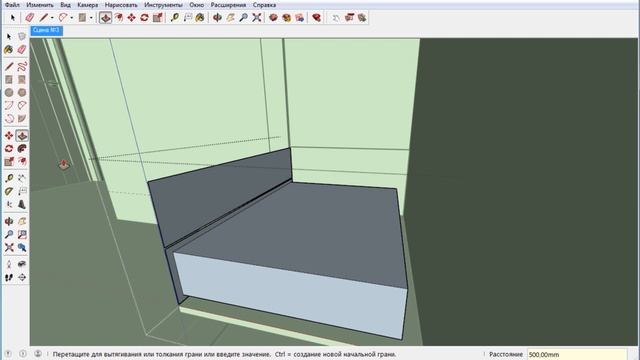Switch to the Сцена №3 scene tab
Image resolution: width=640 pixels, height=360 pixels.
tap(46, 30)
